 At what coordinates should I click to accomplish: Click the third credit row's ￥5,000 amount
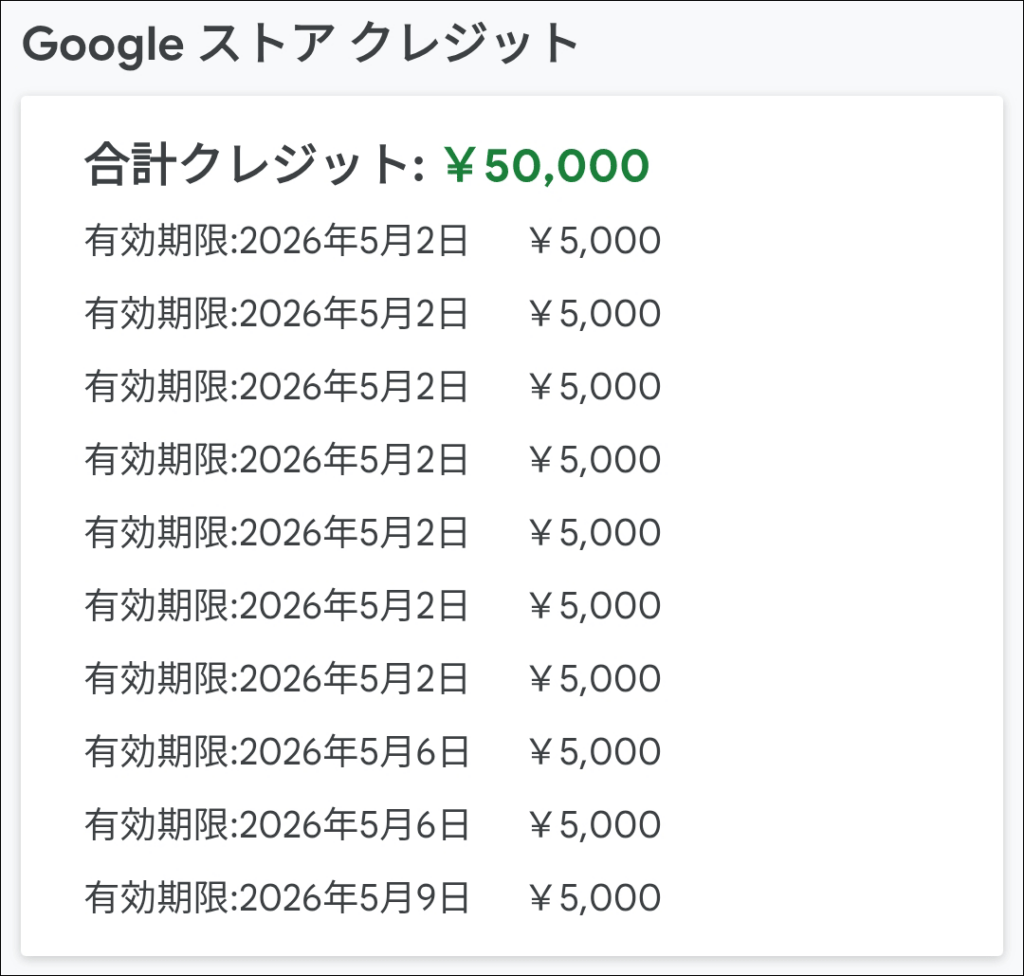(594, 387)
